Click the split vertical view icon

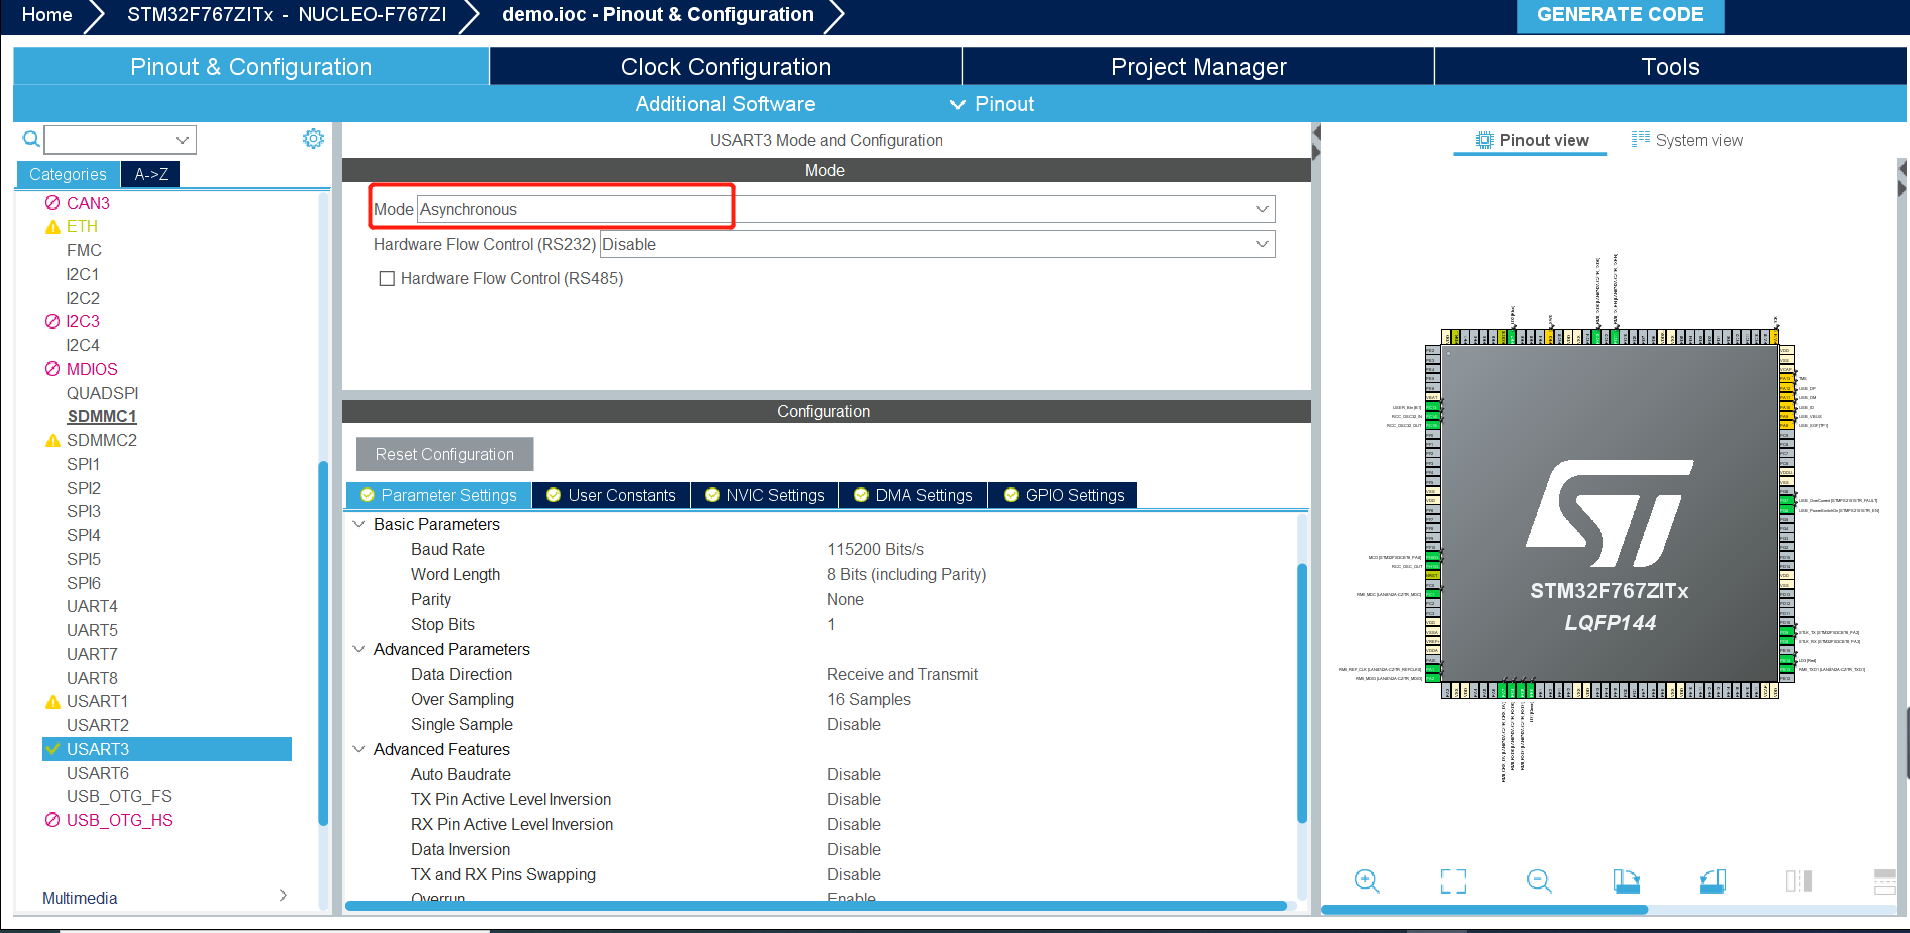tap(1799, 881)
